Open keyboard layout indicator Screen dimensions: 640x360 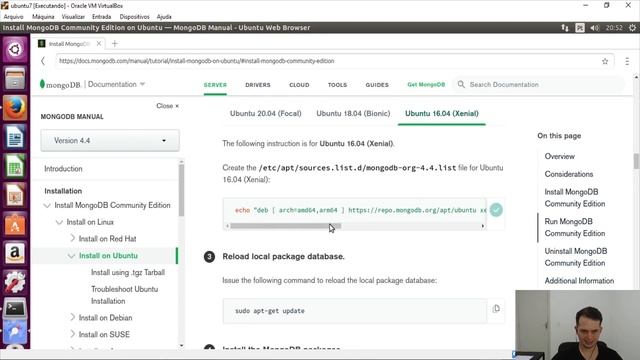pos(580,28)
